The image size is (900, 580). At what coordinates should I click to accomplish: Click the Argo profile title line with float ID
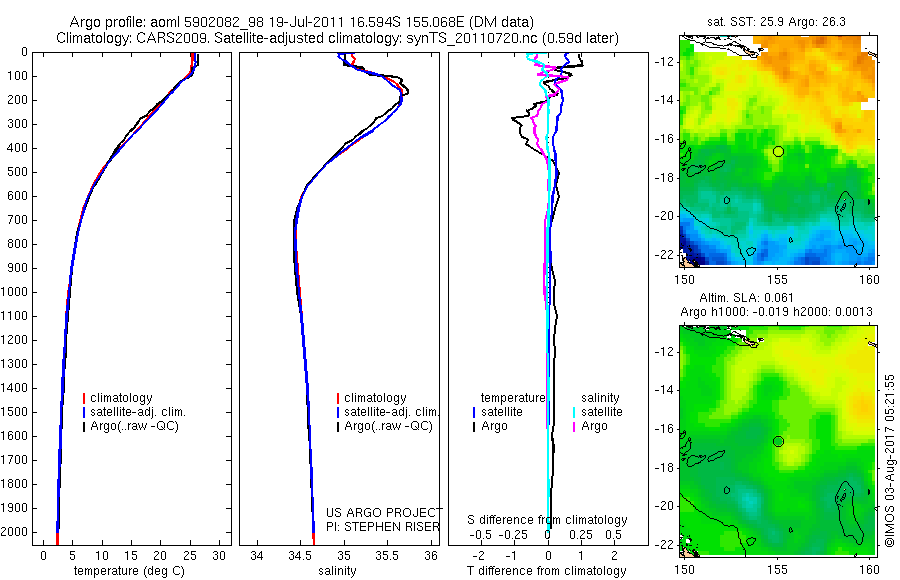(301, 22)
